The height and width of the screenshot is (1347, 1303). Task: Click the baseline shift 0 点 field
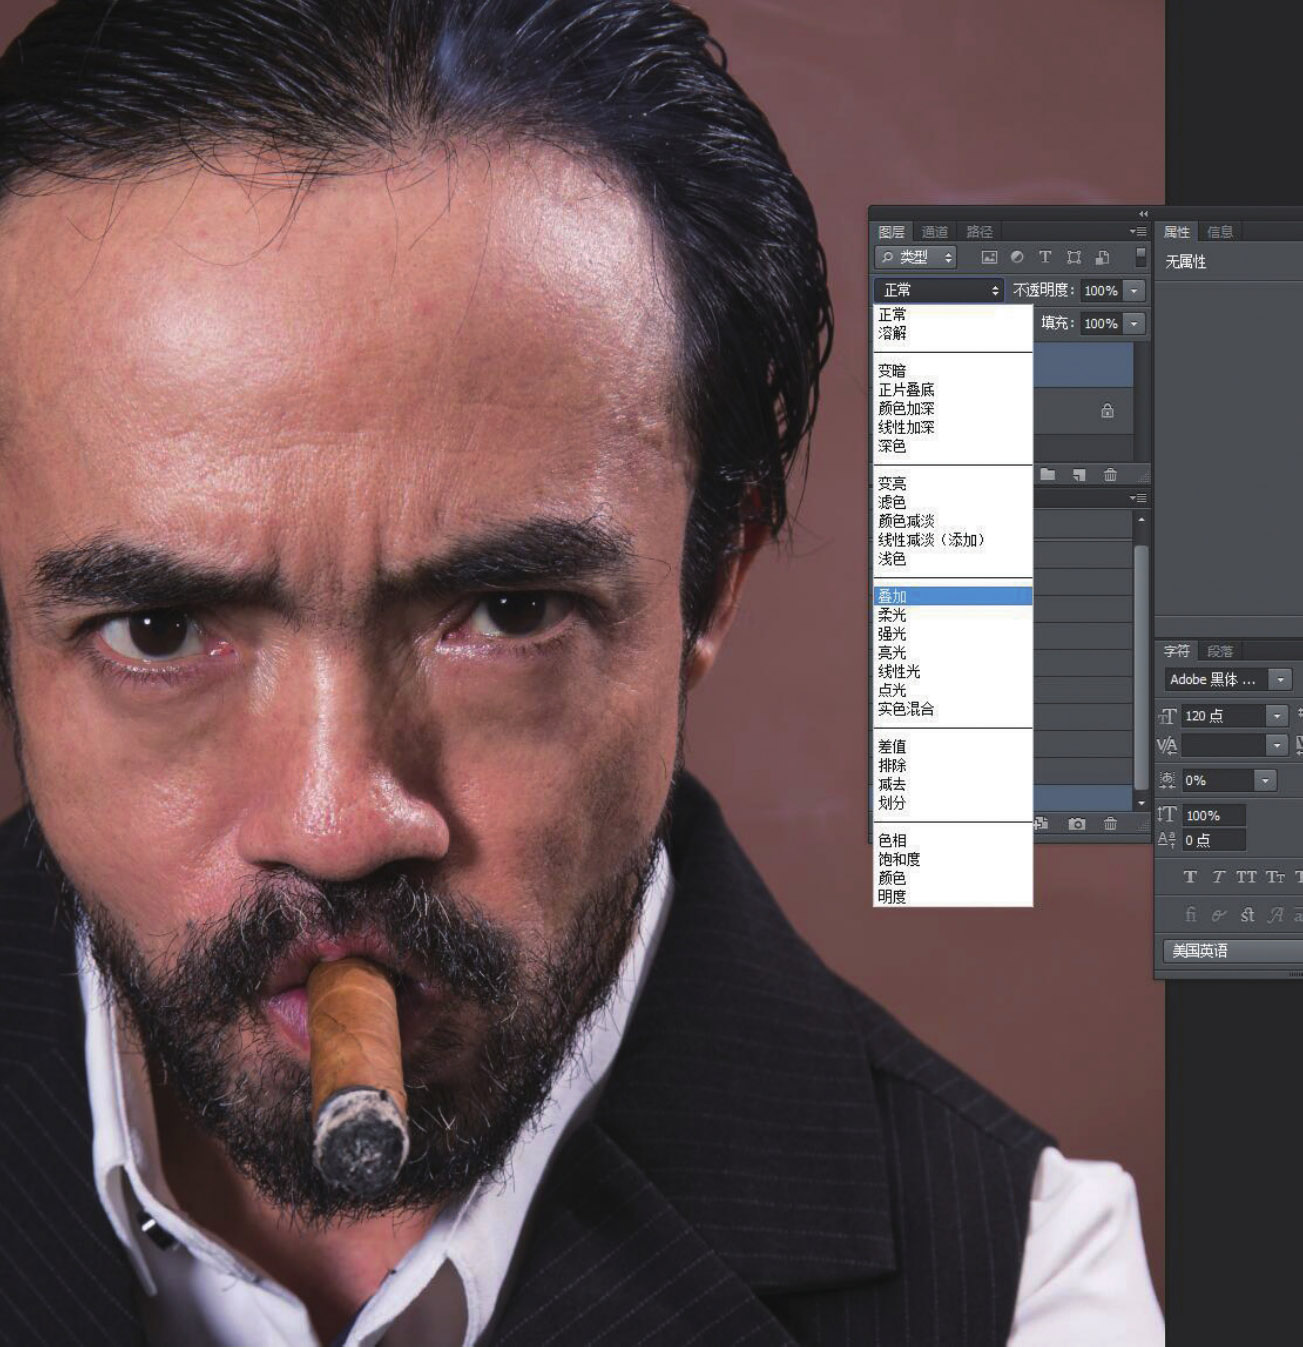(x=1213, y=840)
